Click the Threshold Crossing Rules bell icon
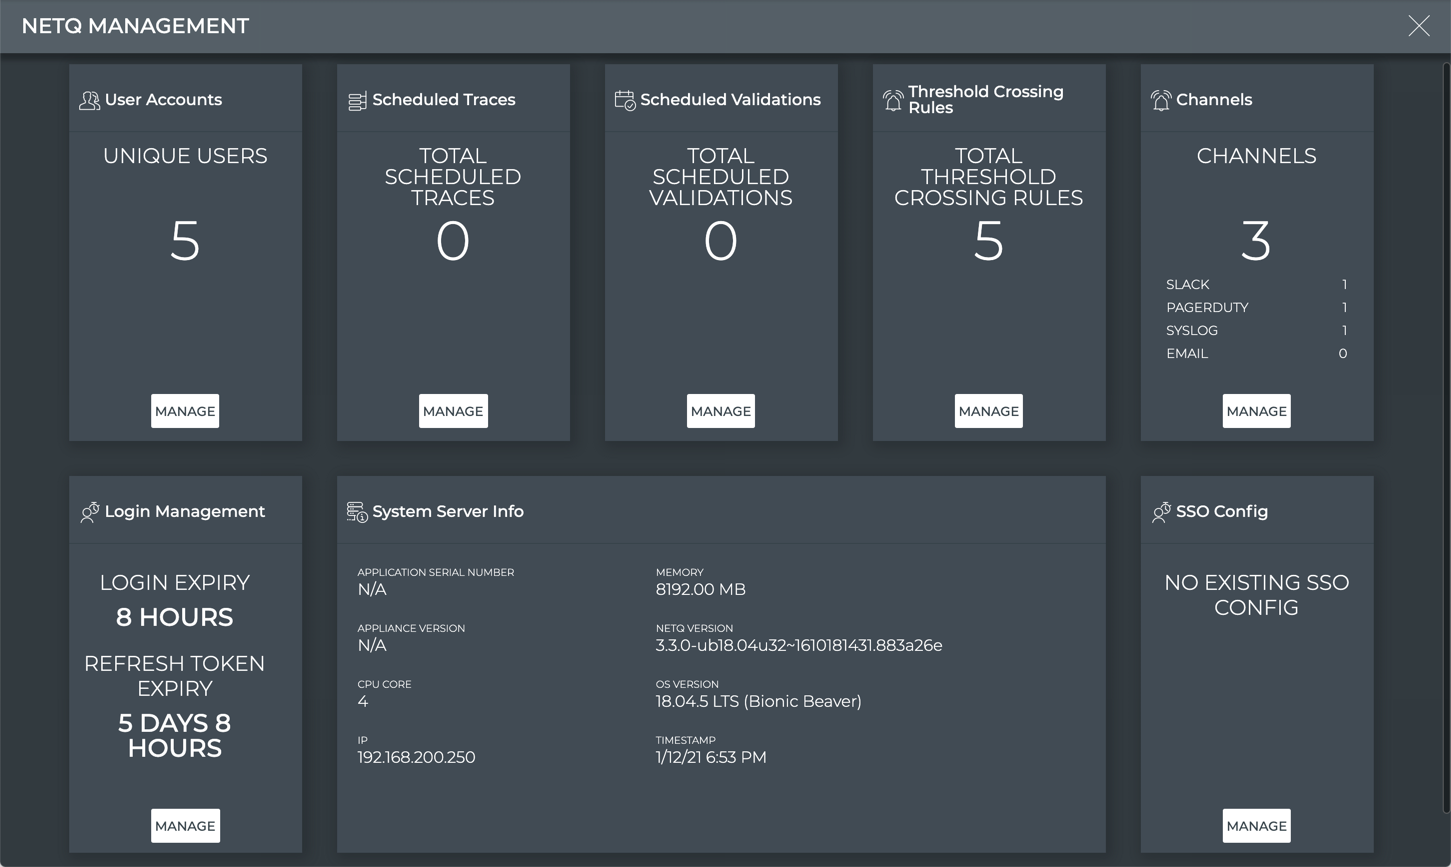 point(892,99)
